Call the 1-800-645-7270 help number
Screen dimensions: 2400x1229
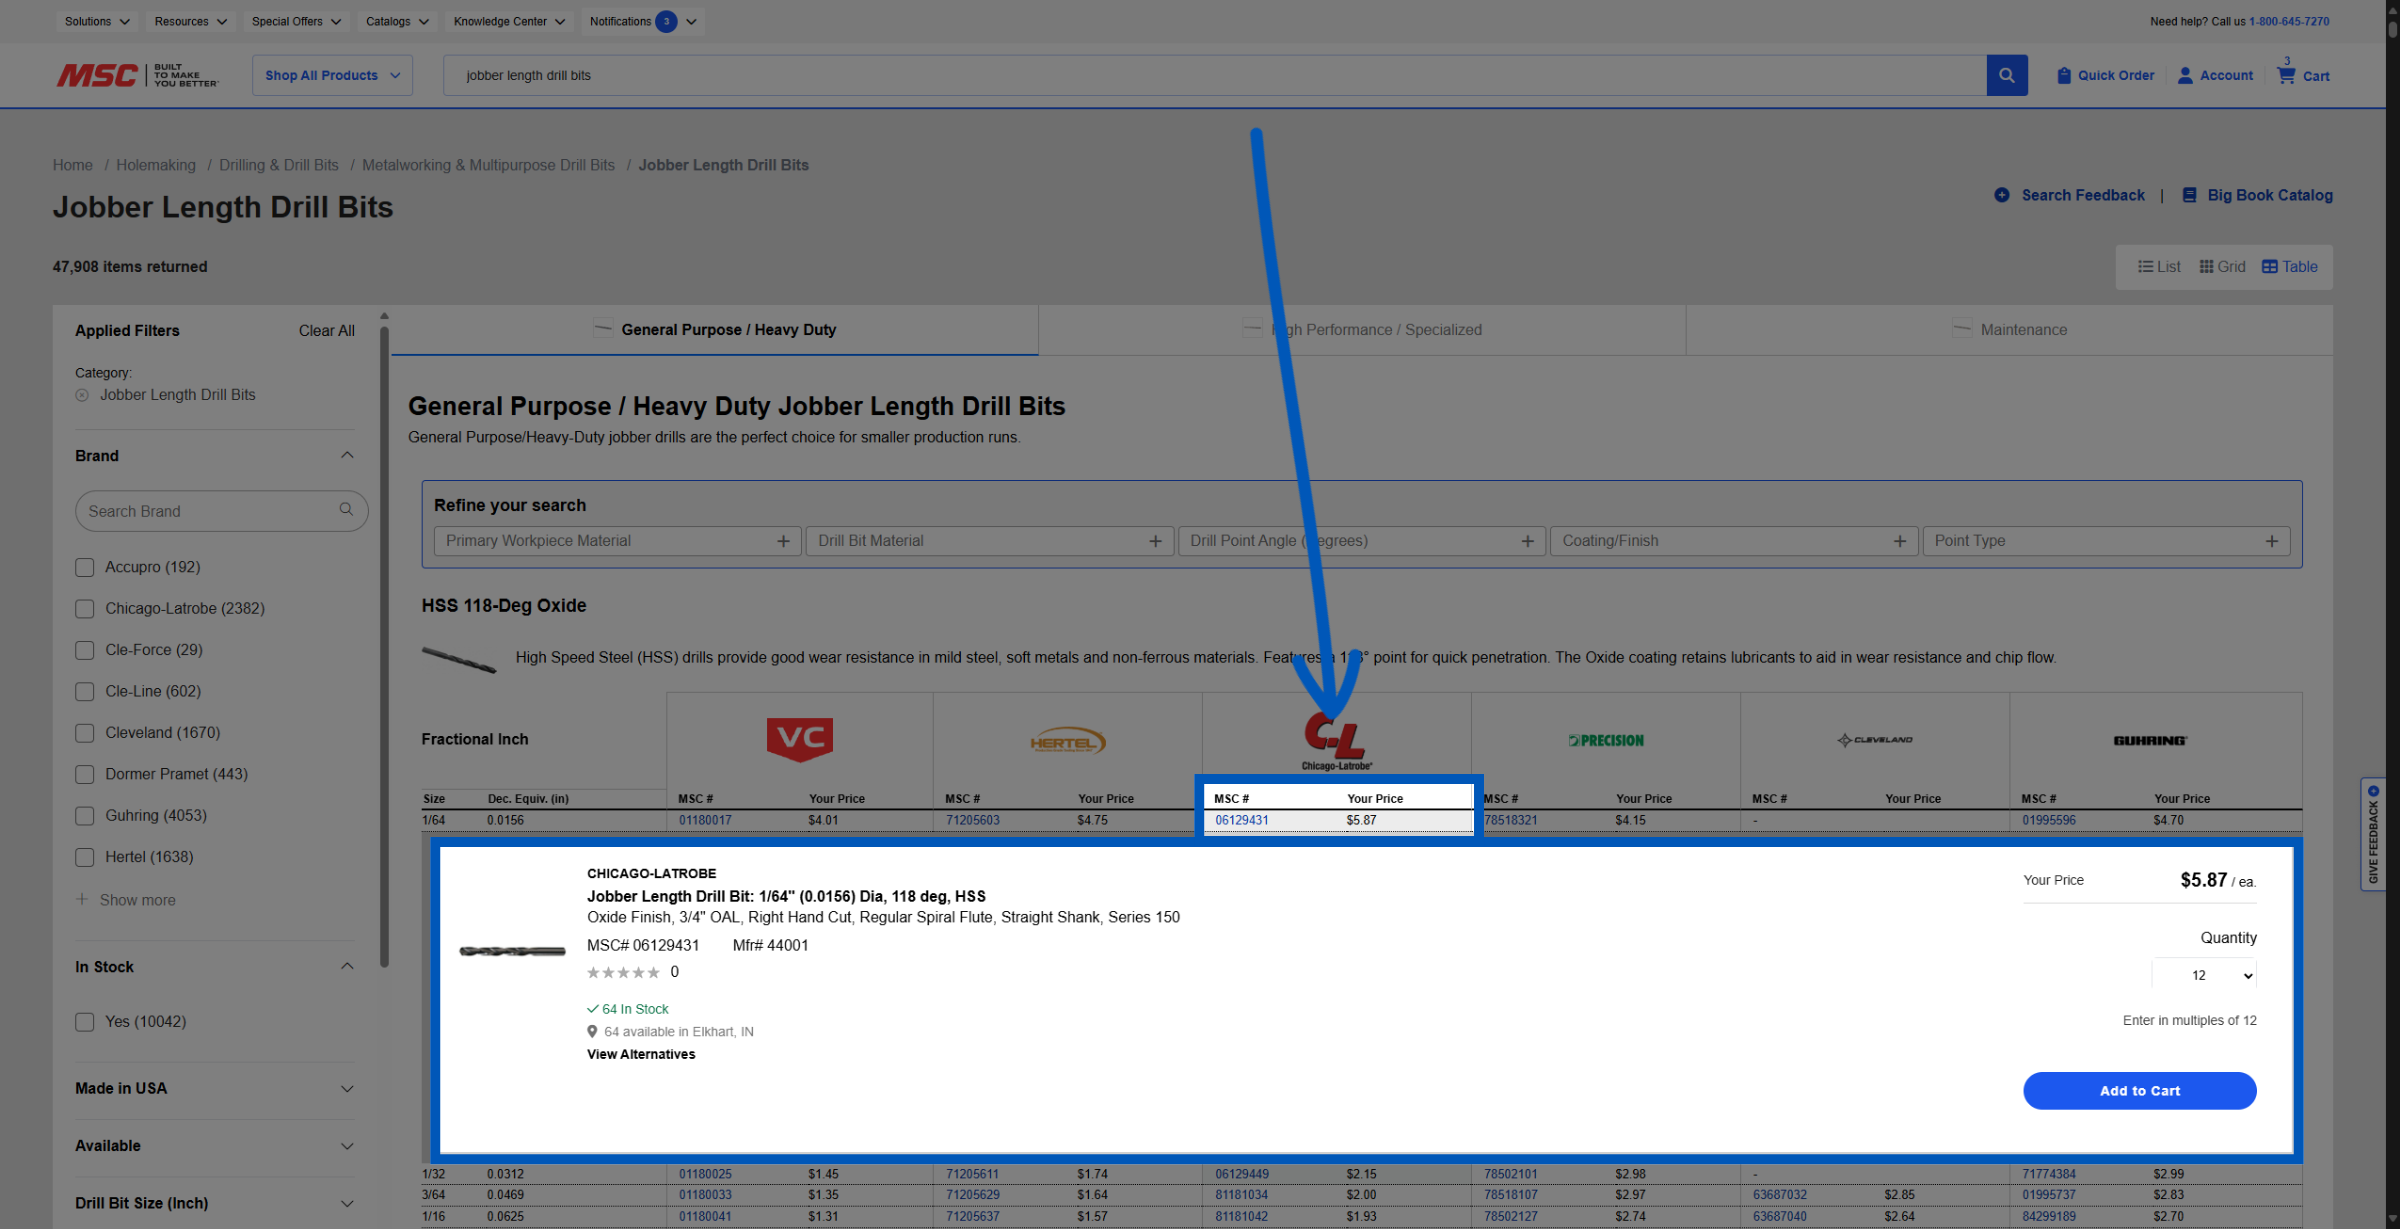(x=2289, y=21)
